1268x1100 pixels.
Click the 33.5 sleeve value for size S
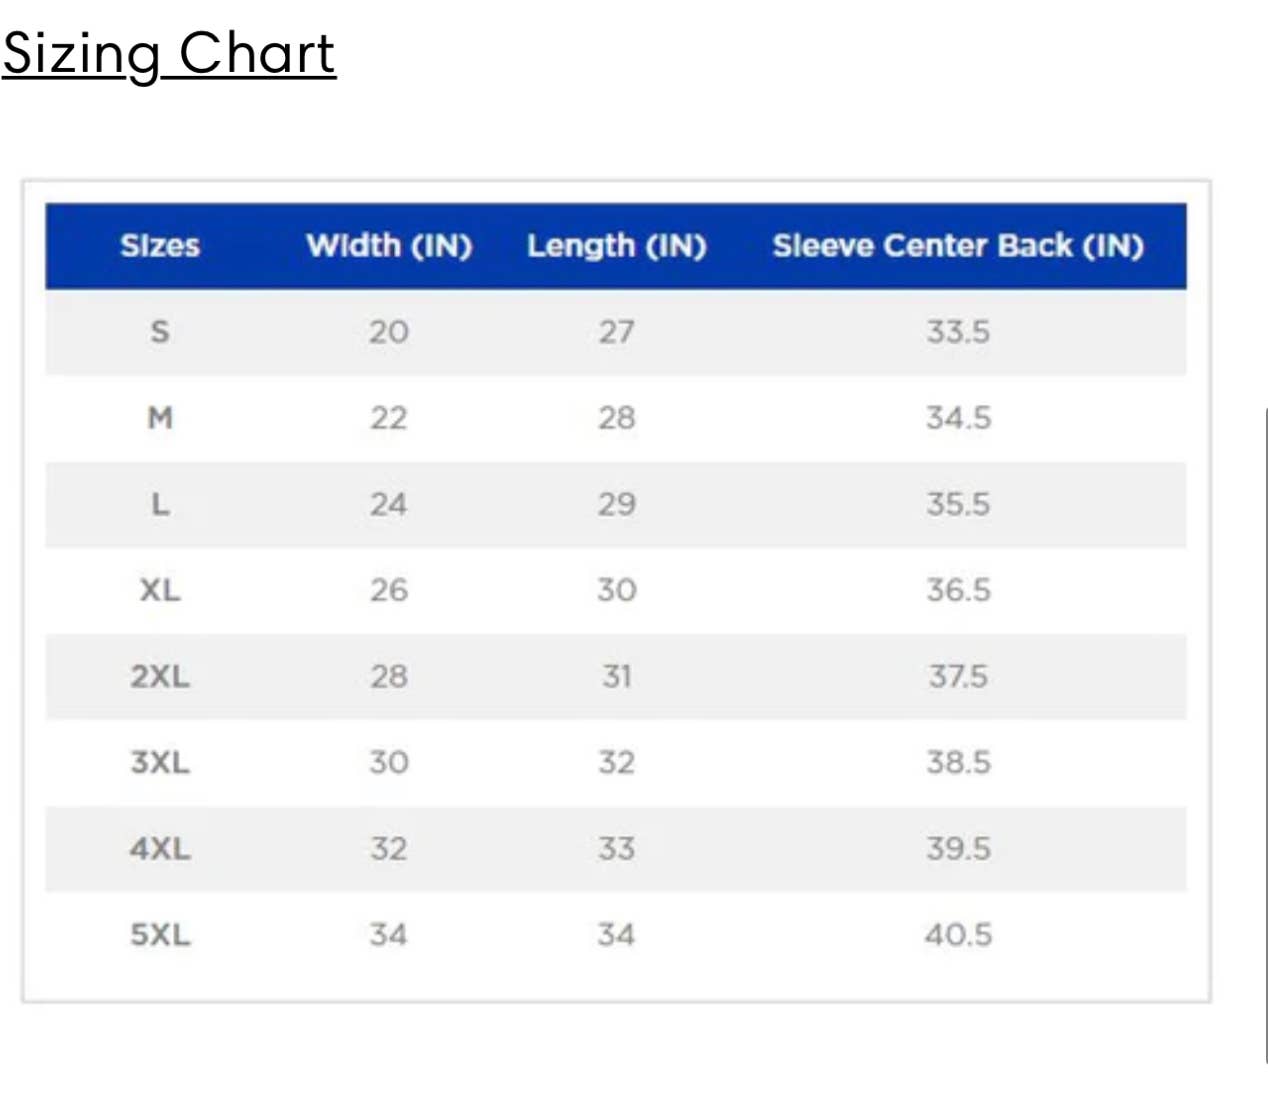point(957,332)
